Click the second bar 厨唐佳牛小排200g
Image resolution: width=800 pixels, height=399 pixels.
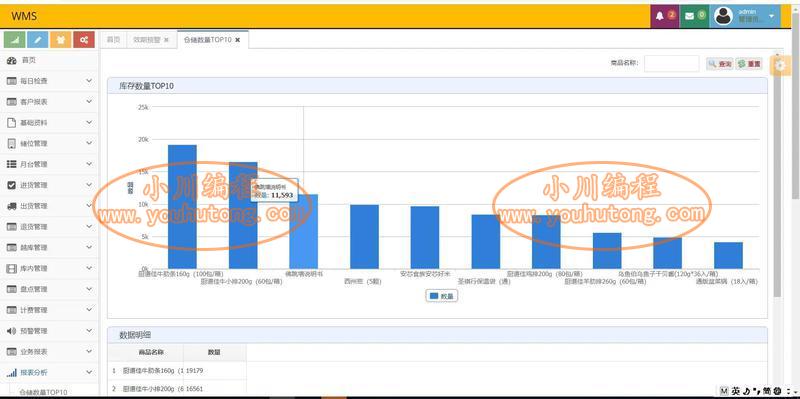[243, 215]
